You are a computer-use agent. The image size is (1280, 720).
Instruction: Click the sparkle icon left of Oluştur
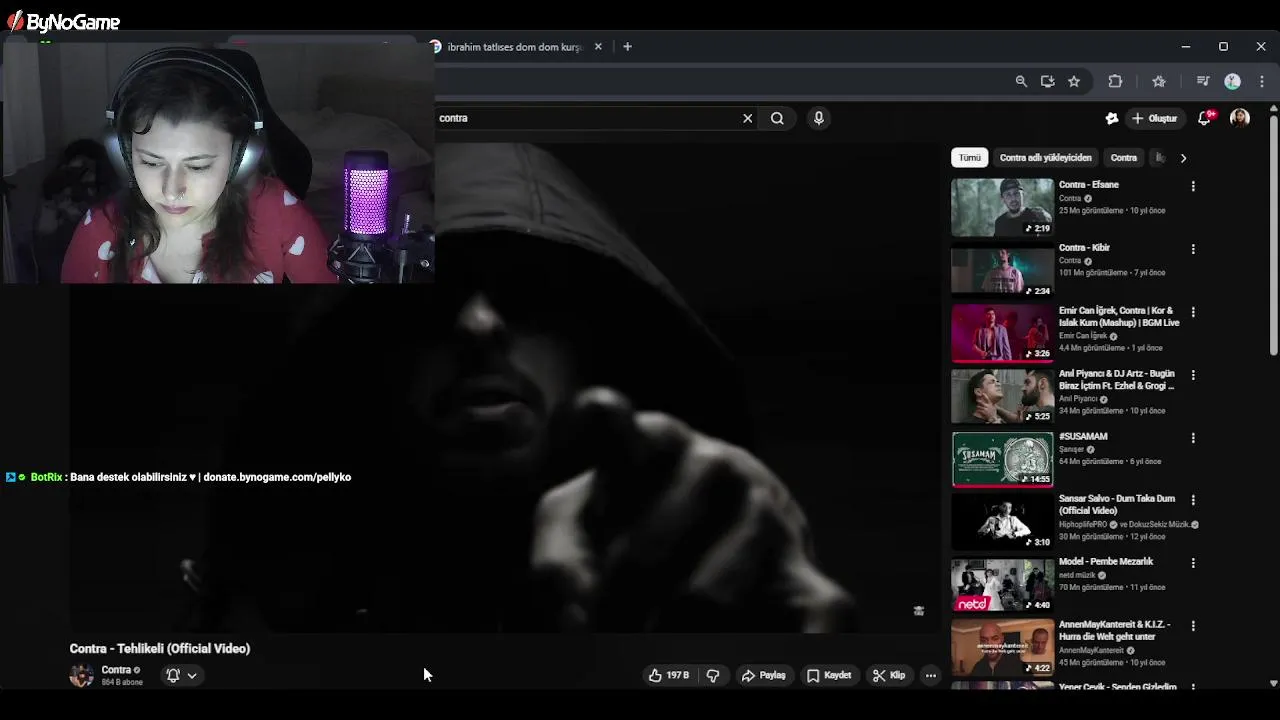pos(1111,118)
